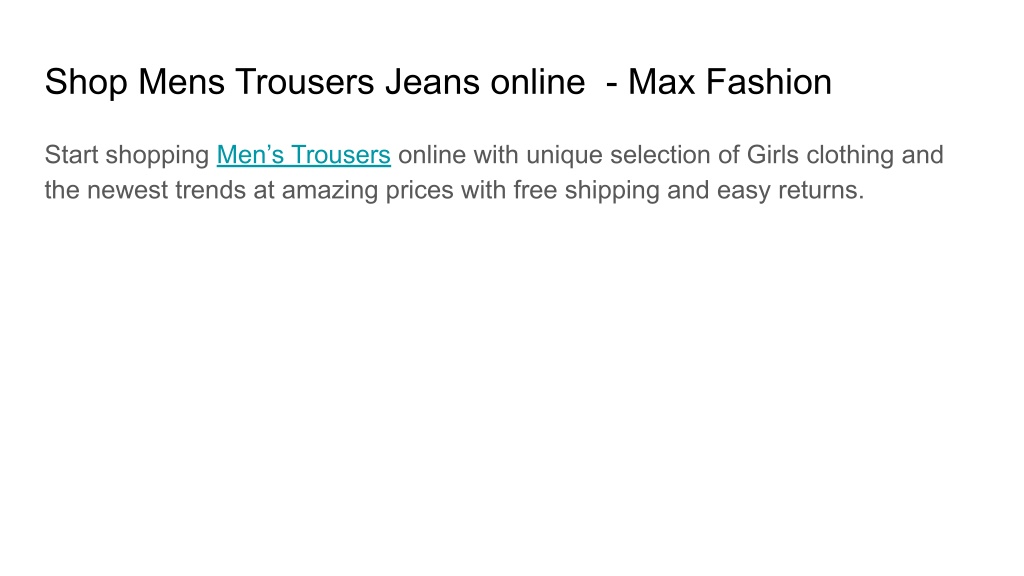Click the word "Trousers" in the black title
The height and width of the screenshot is (576, 1024).
click(x=305, y=82)
